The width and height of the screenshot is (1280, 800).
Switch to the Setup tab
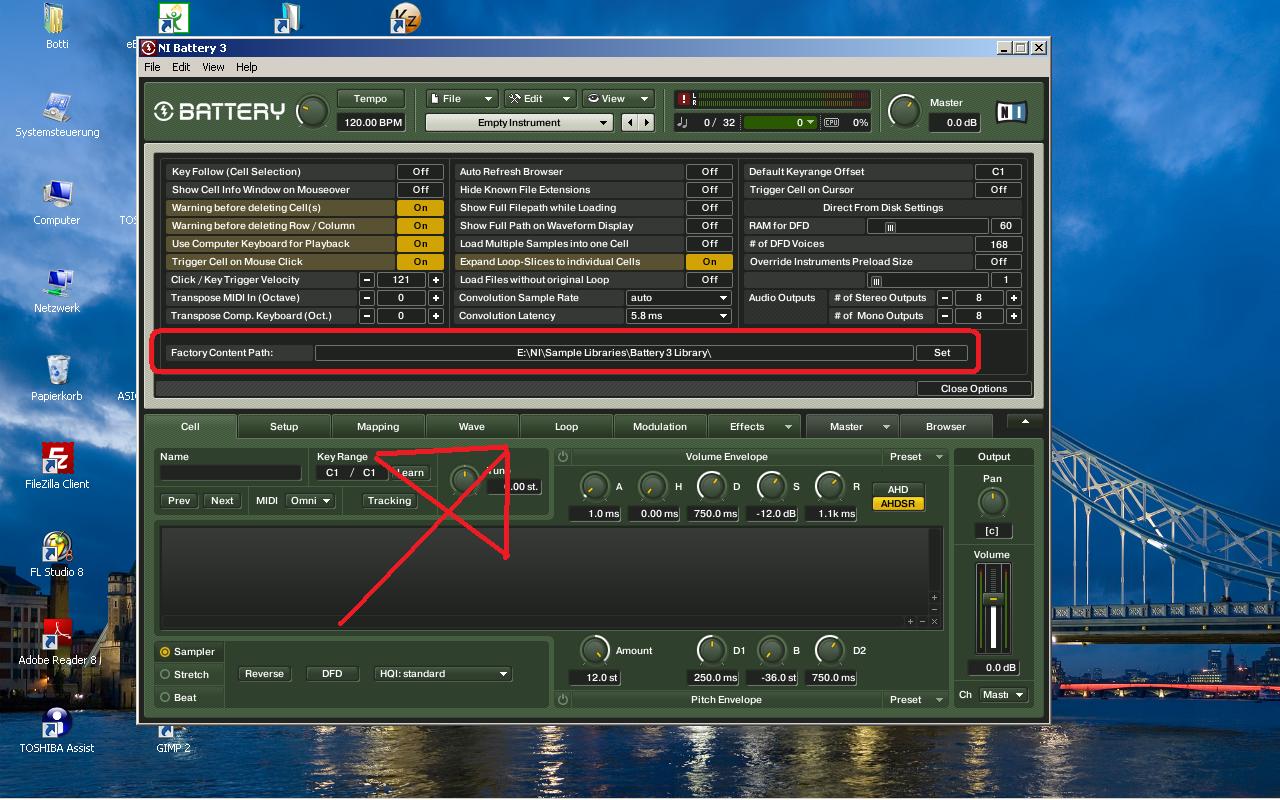(284, 427)
